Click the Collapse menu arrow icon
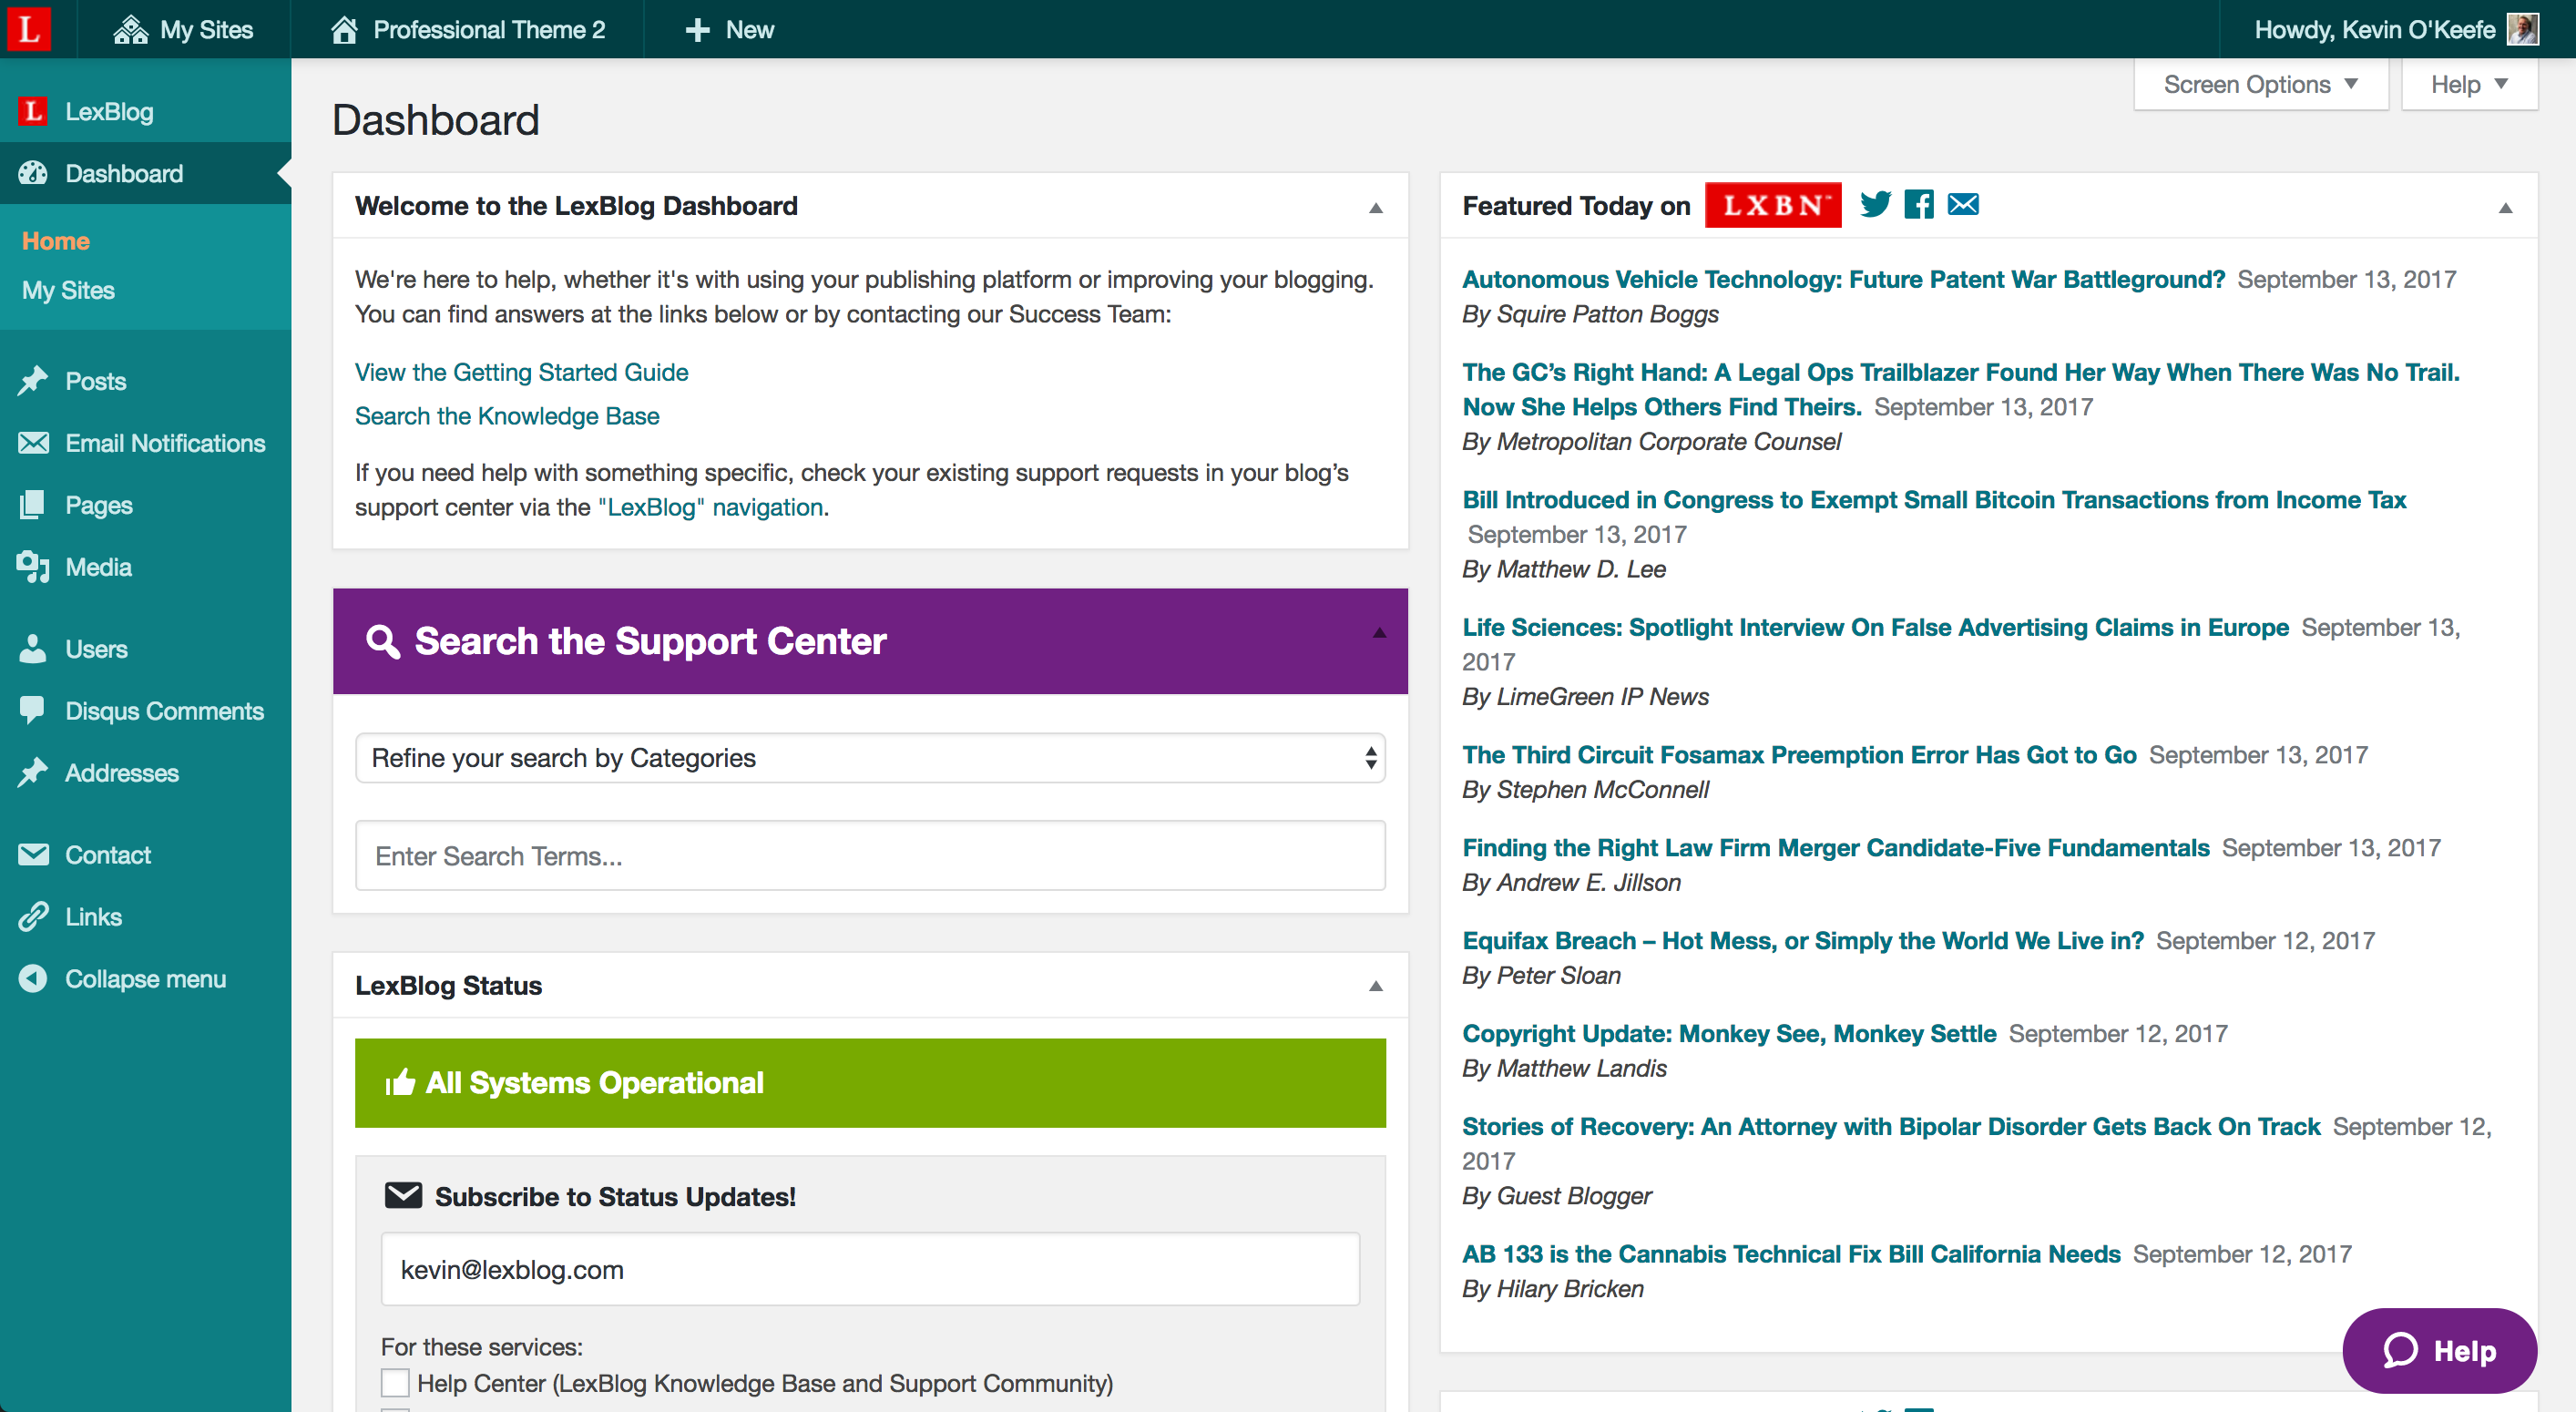The image size is (2576, 1412). (33, 979)
